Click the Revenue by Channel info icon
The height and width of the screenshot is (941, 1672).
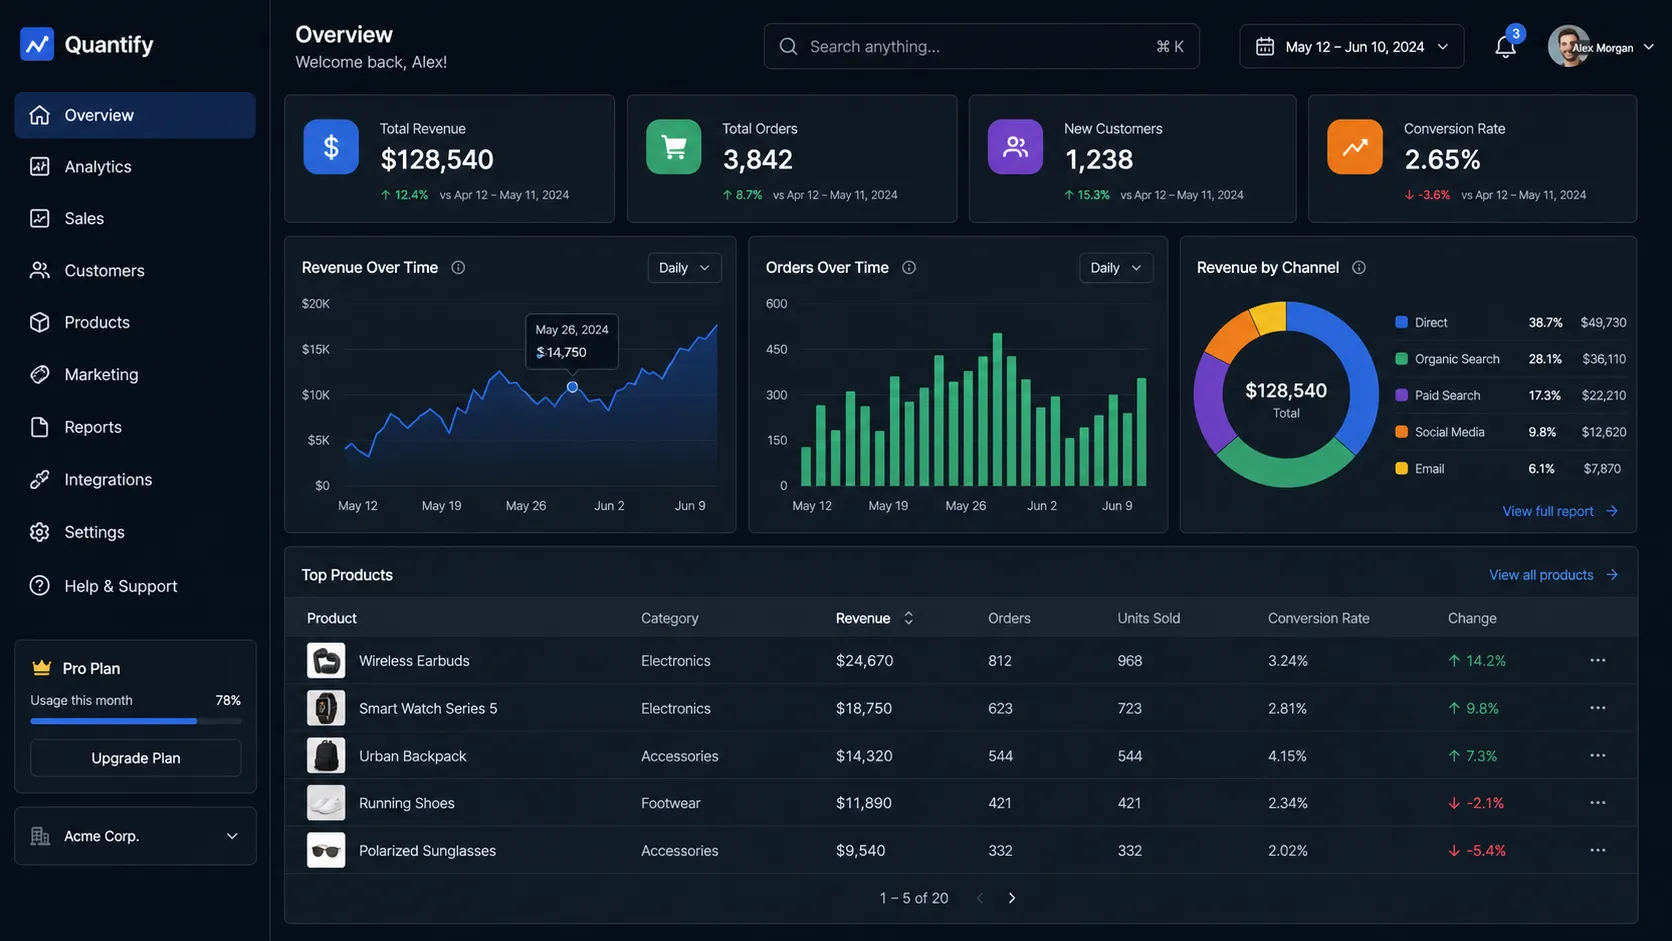pos(1359,267)
